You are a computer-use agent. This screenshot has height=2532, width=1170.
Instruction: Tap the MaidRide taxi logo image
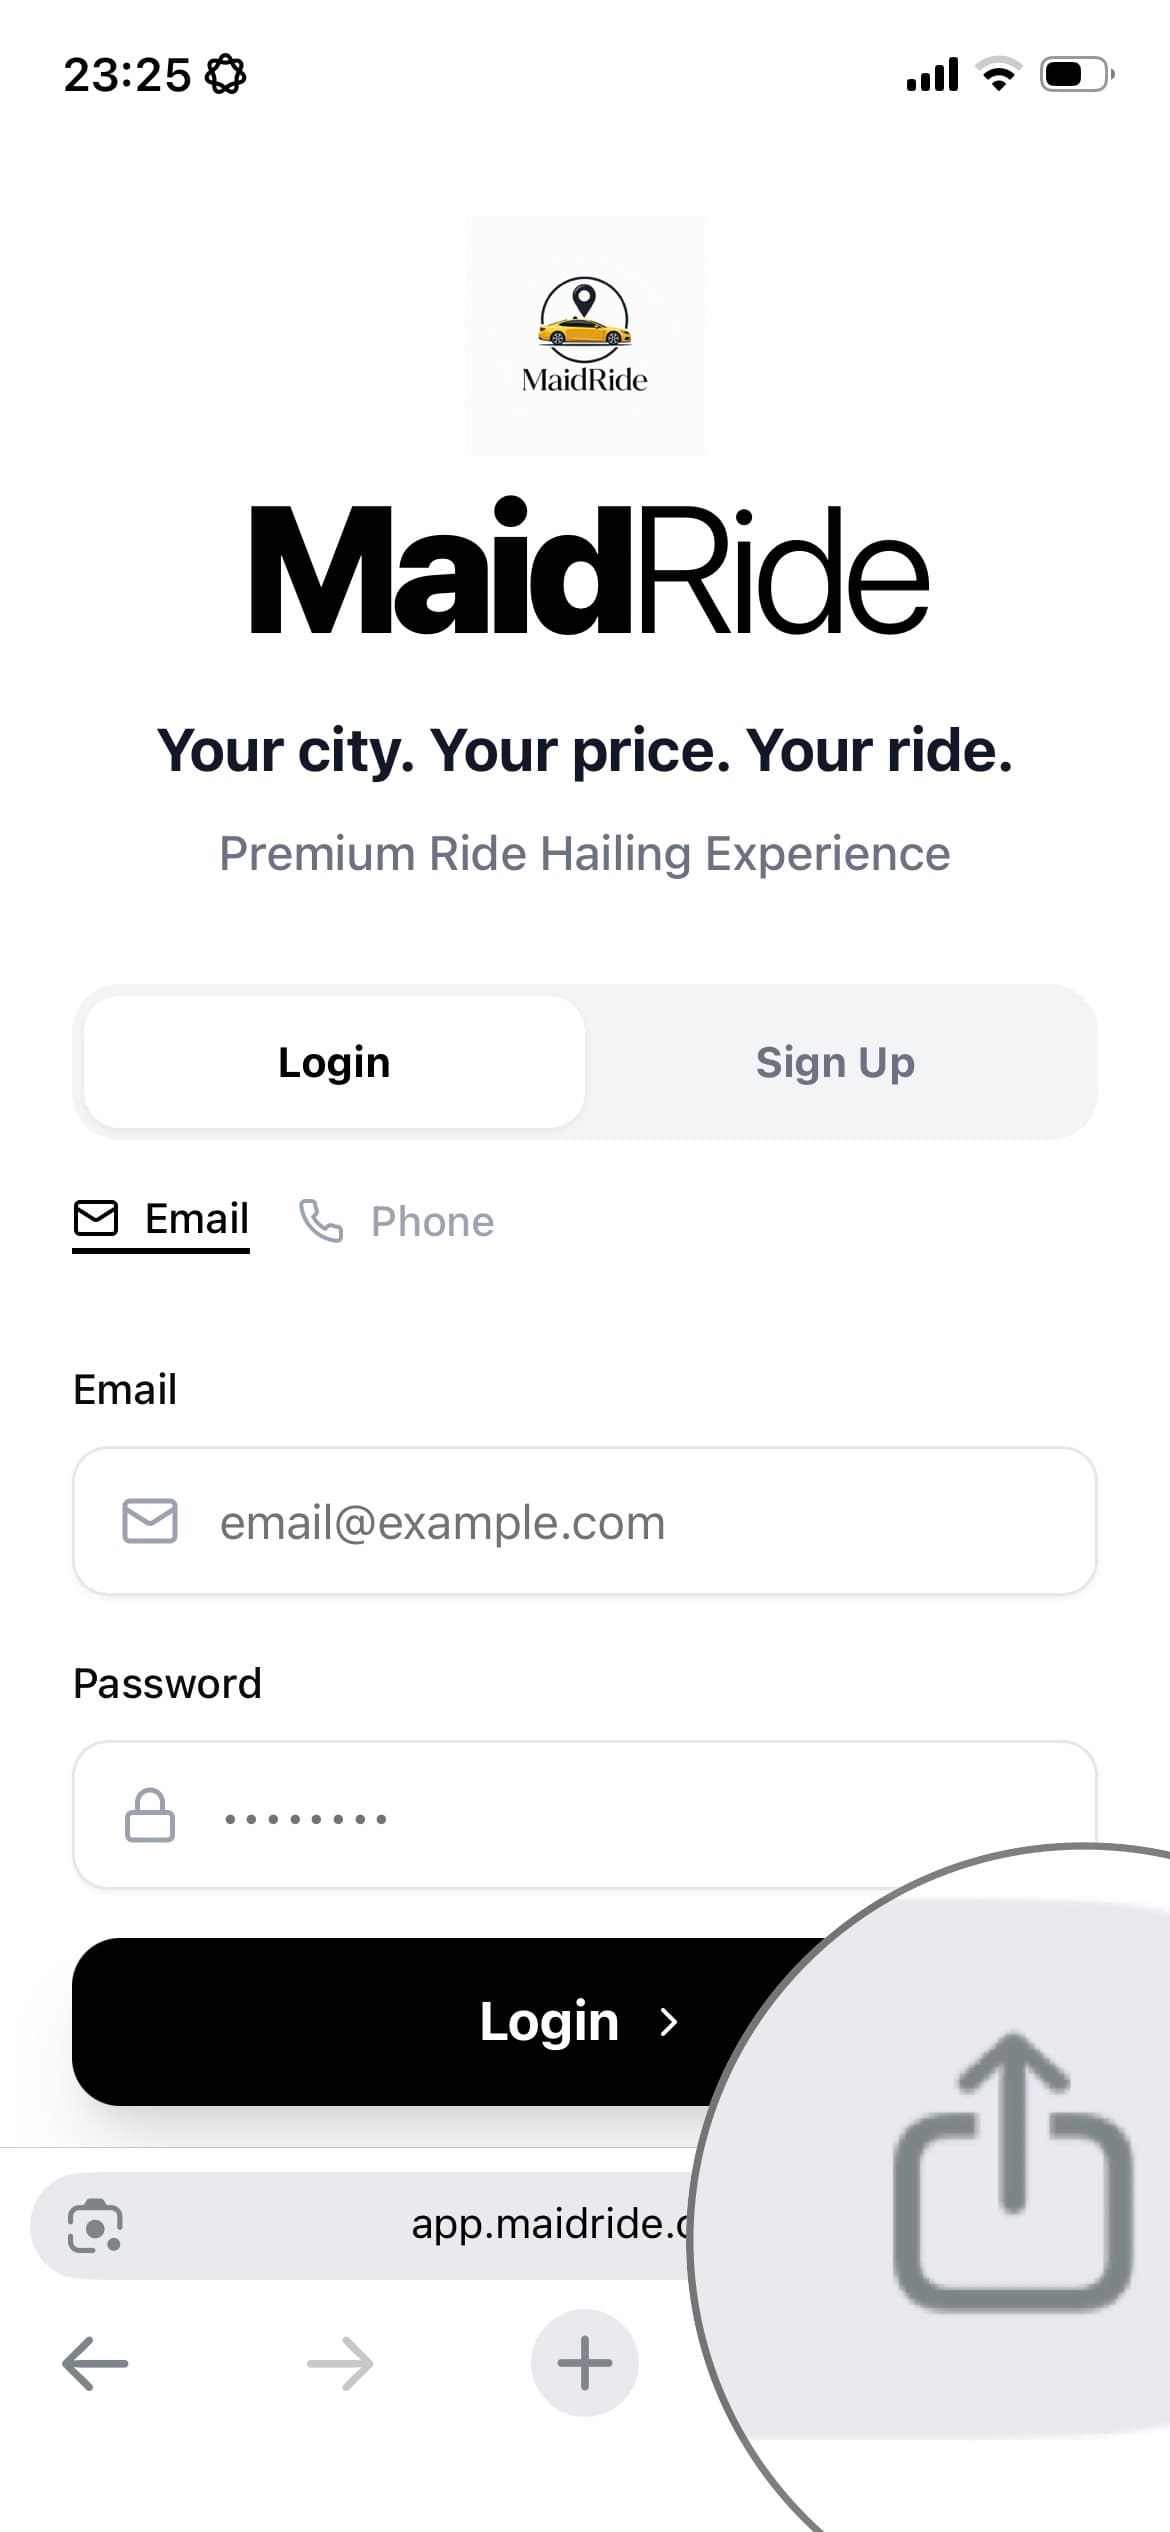pyautogui.click(x=585, y=335)
